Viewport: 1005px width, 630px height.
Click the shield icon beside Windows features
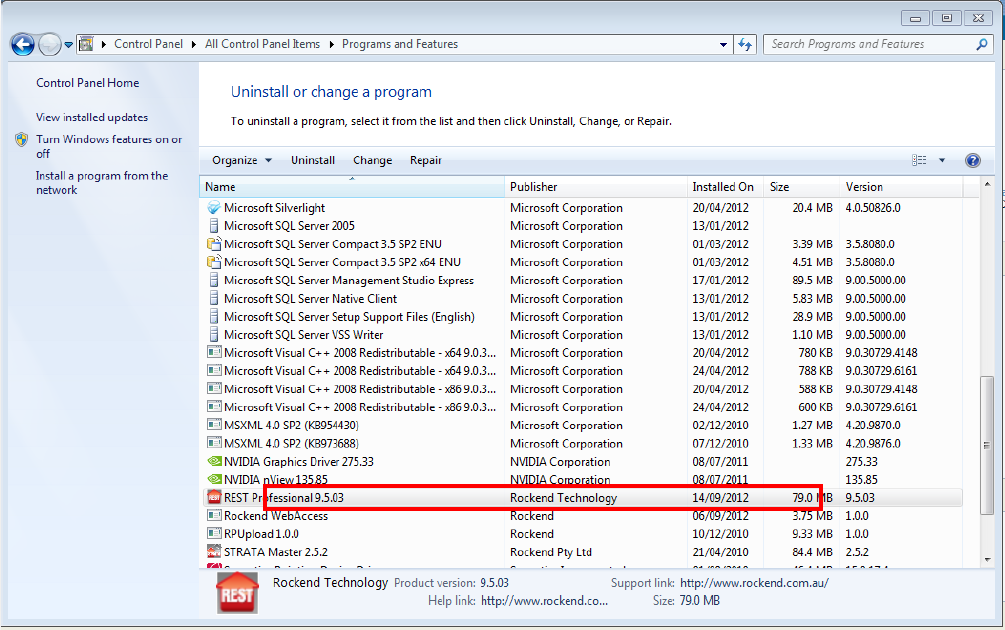pyautogui.click(x=22, y=139)
